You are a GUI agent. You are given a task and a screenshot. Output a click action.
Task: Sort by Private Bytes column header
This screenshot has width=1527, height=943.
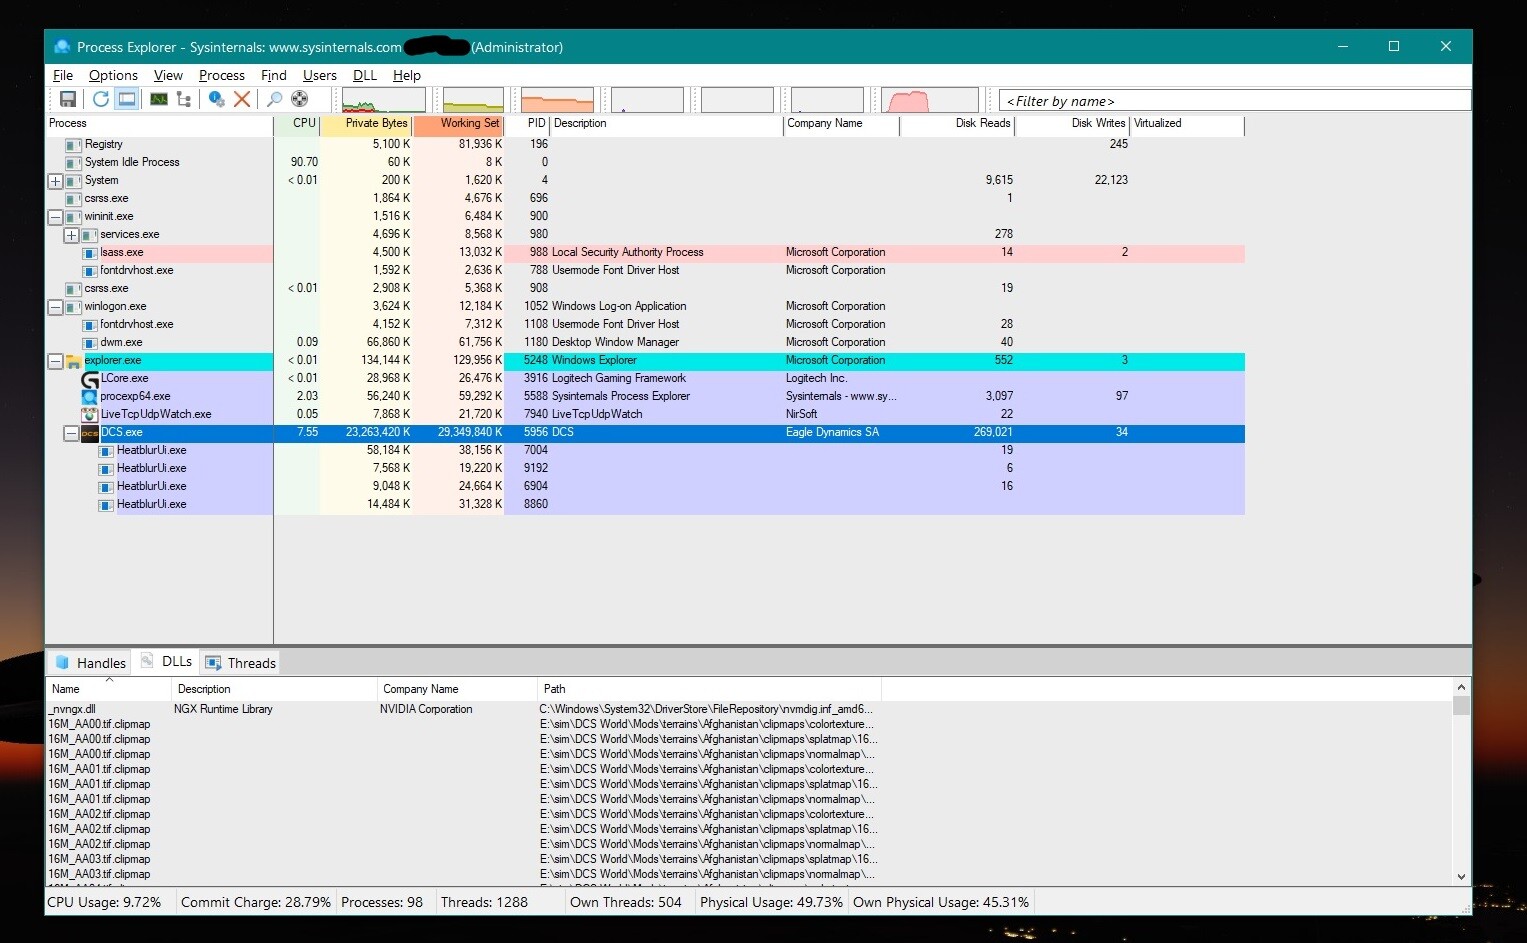[366, 124]
